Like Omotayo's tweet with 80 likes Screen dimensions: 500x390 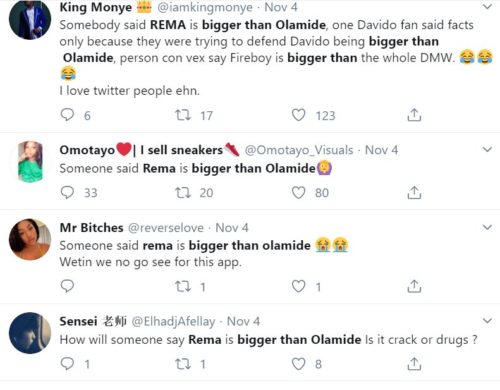point(298,192)
